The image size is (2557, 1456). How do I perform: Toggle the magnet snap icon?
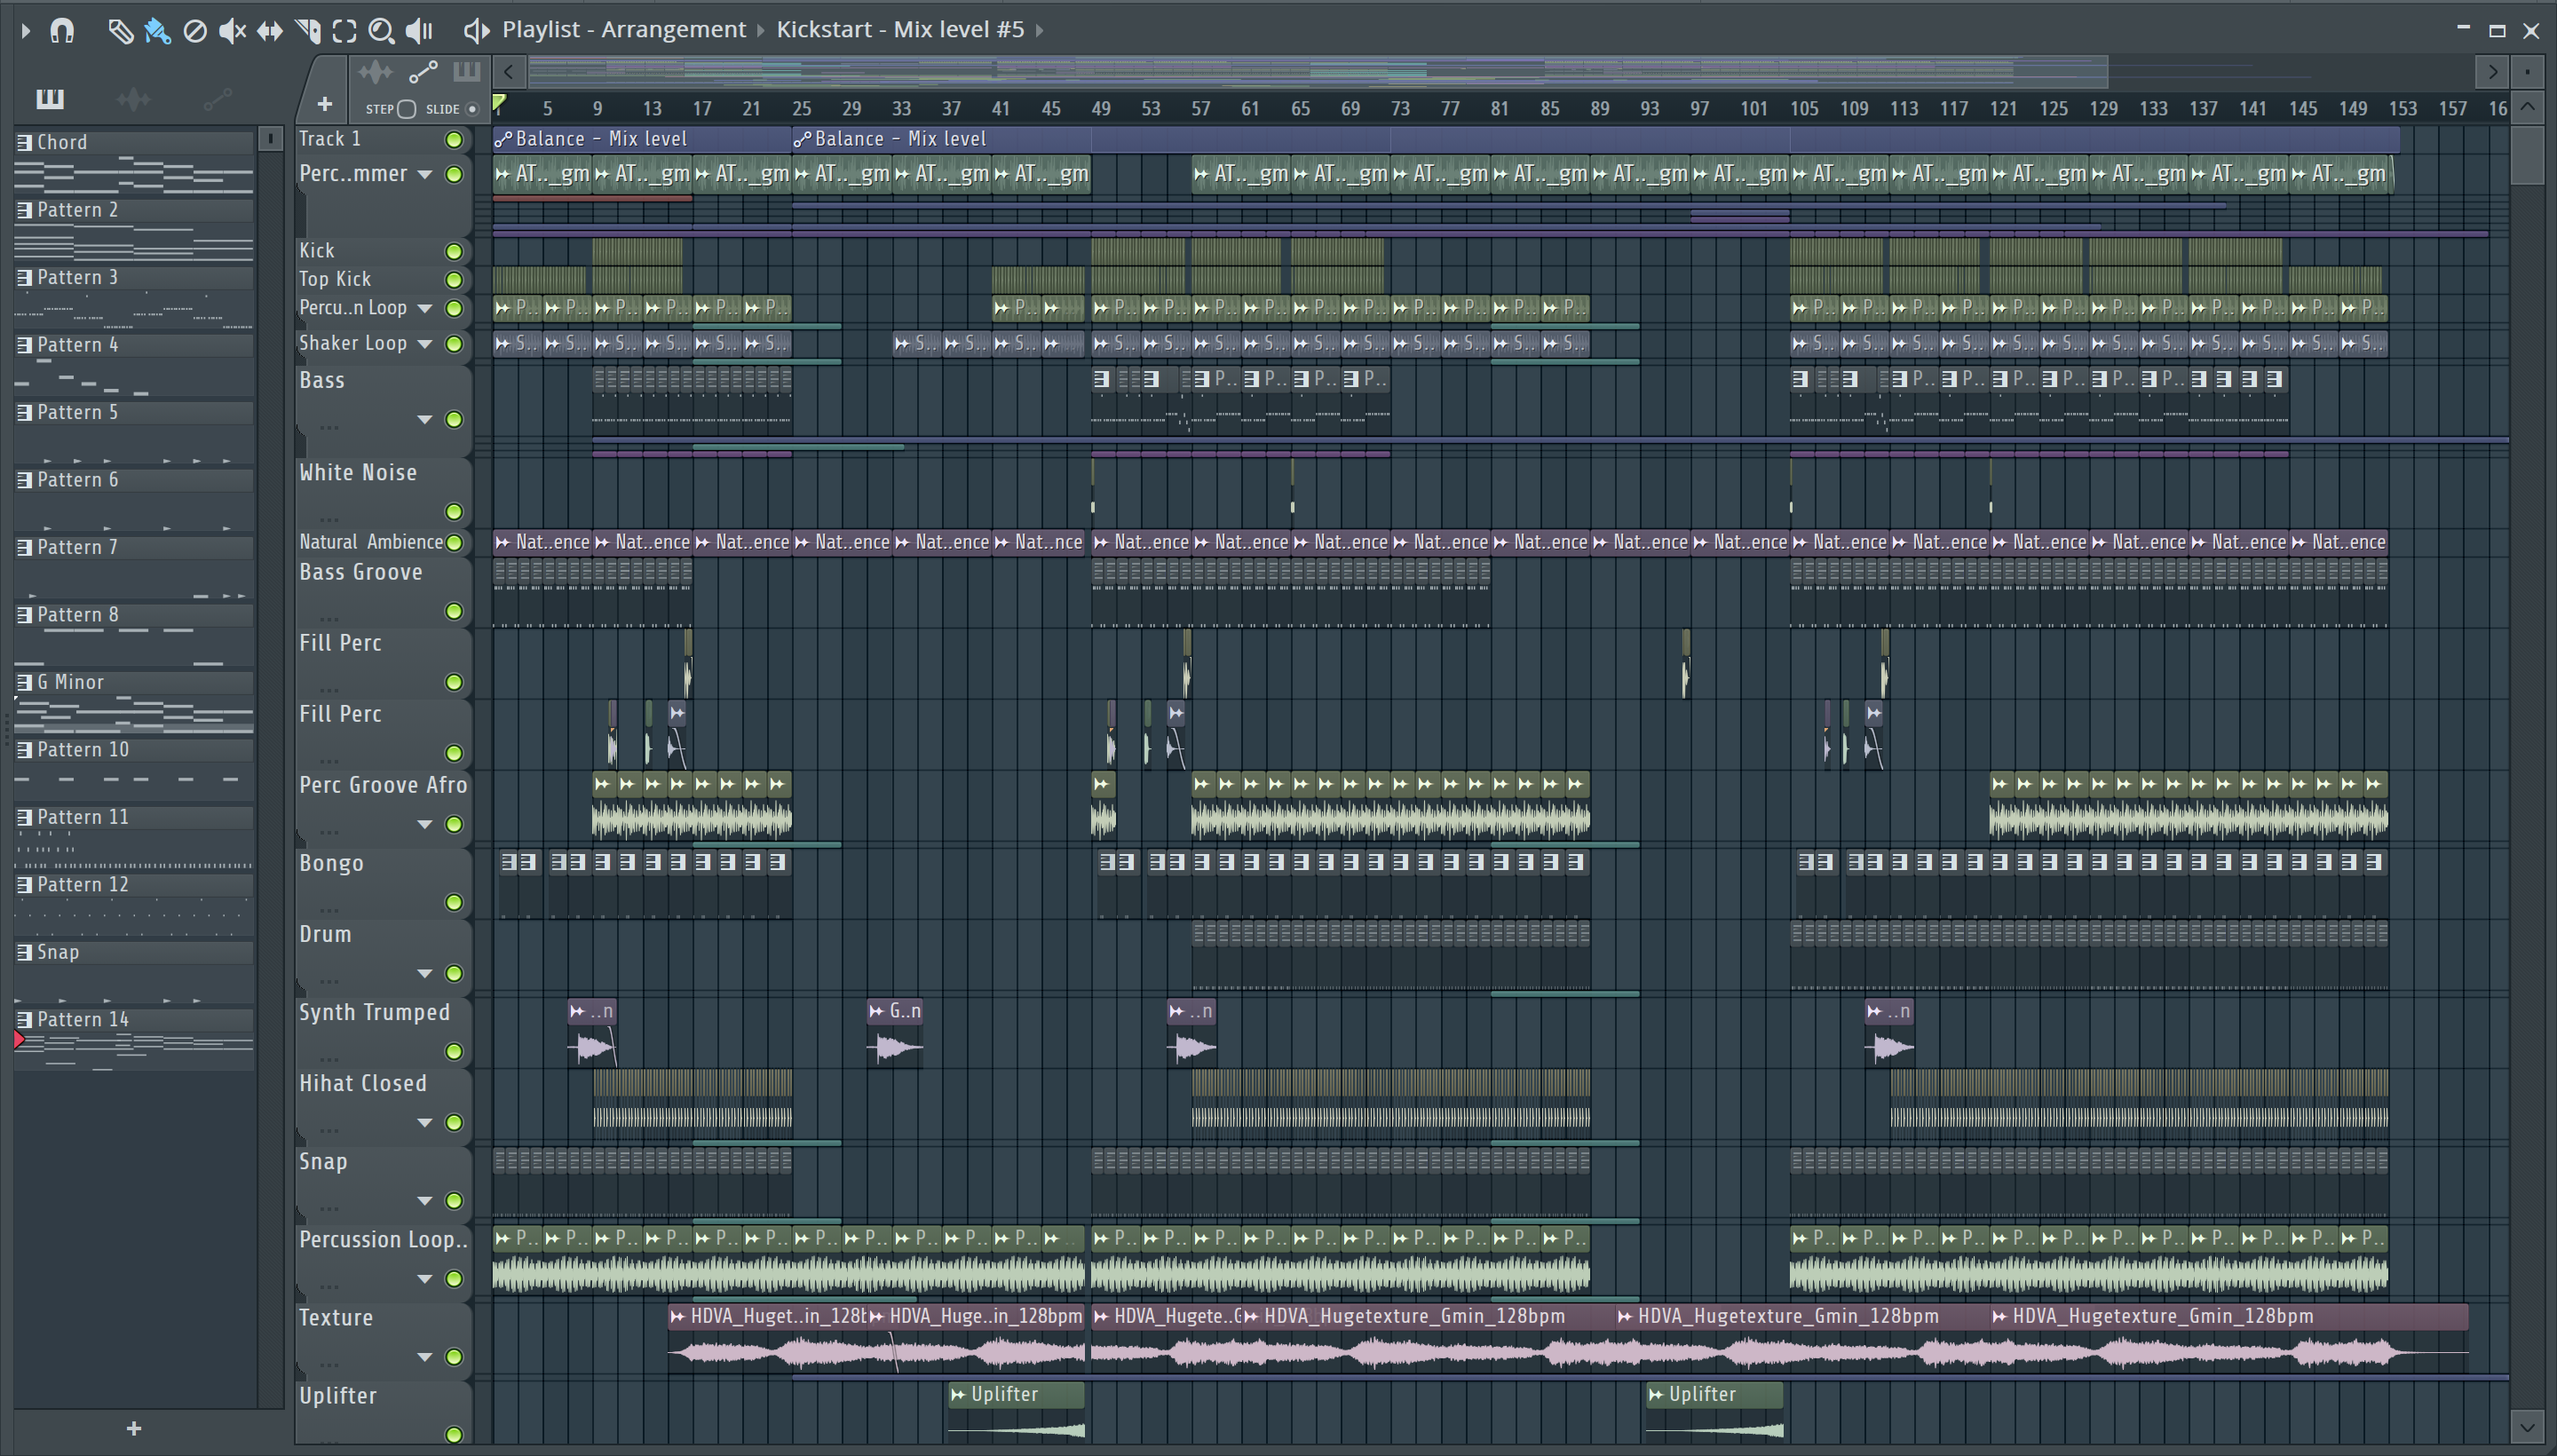click(62, 30)
